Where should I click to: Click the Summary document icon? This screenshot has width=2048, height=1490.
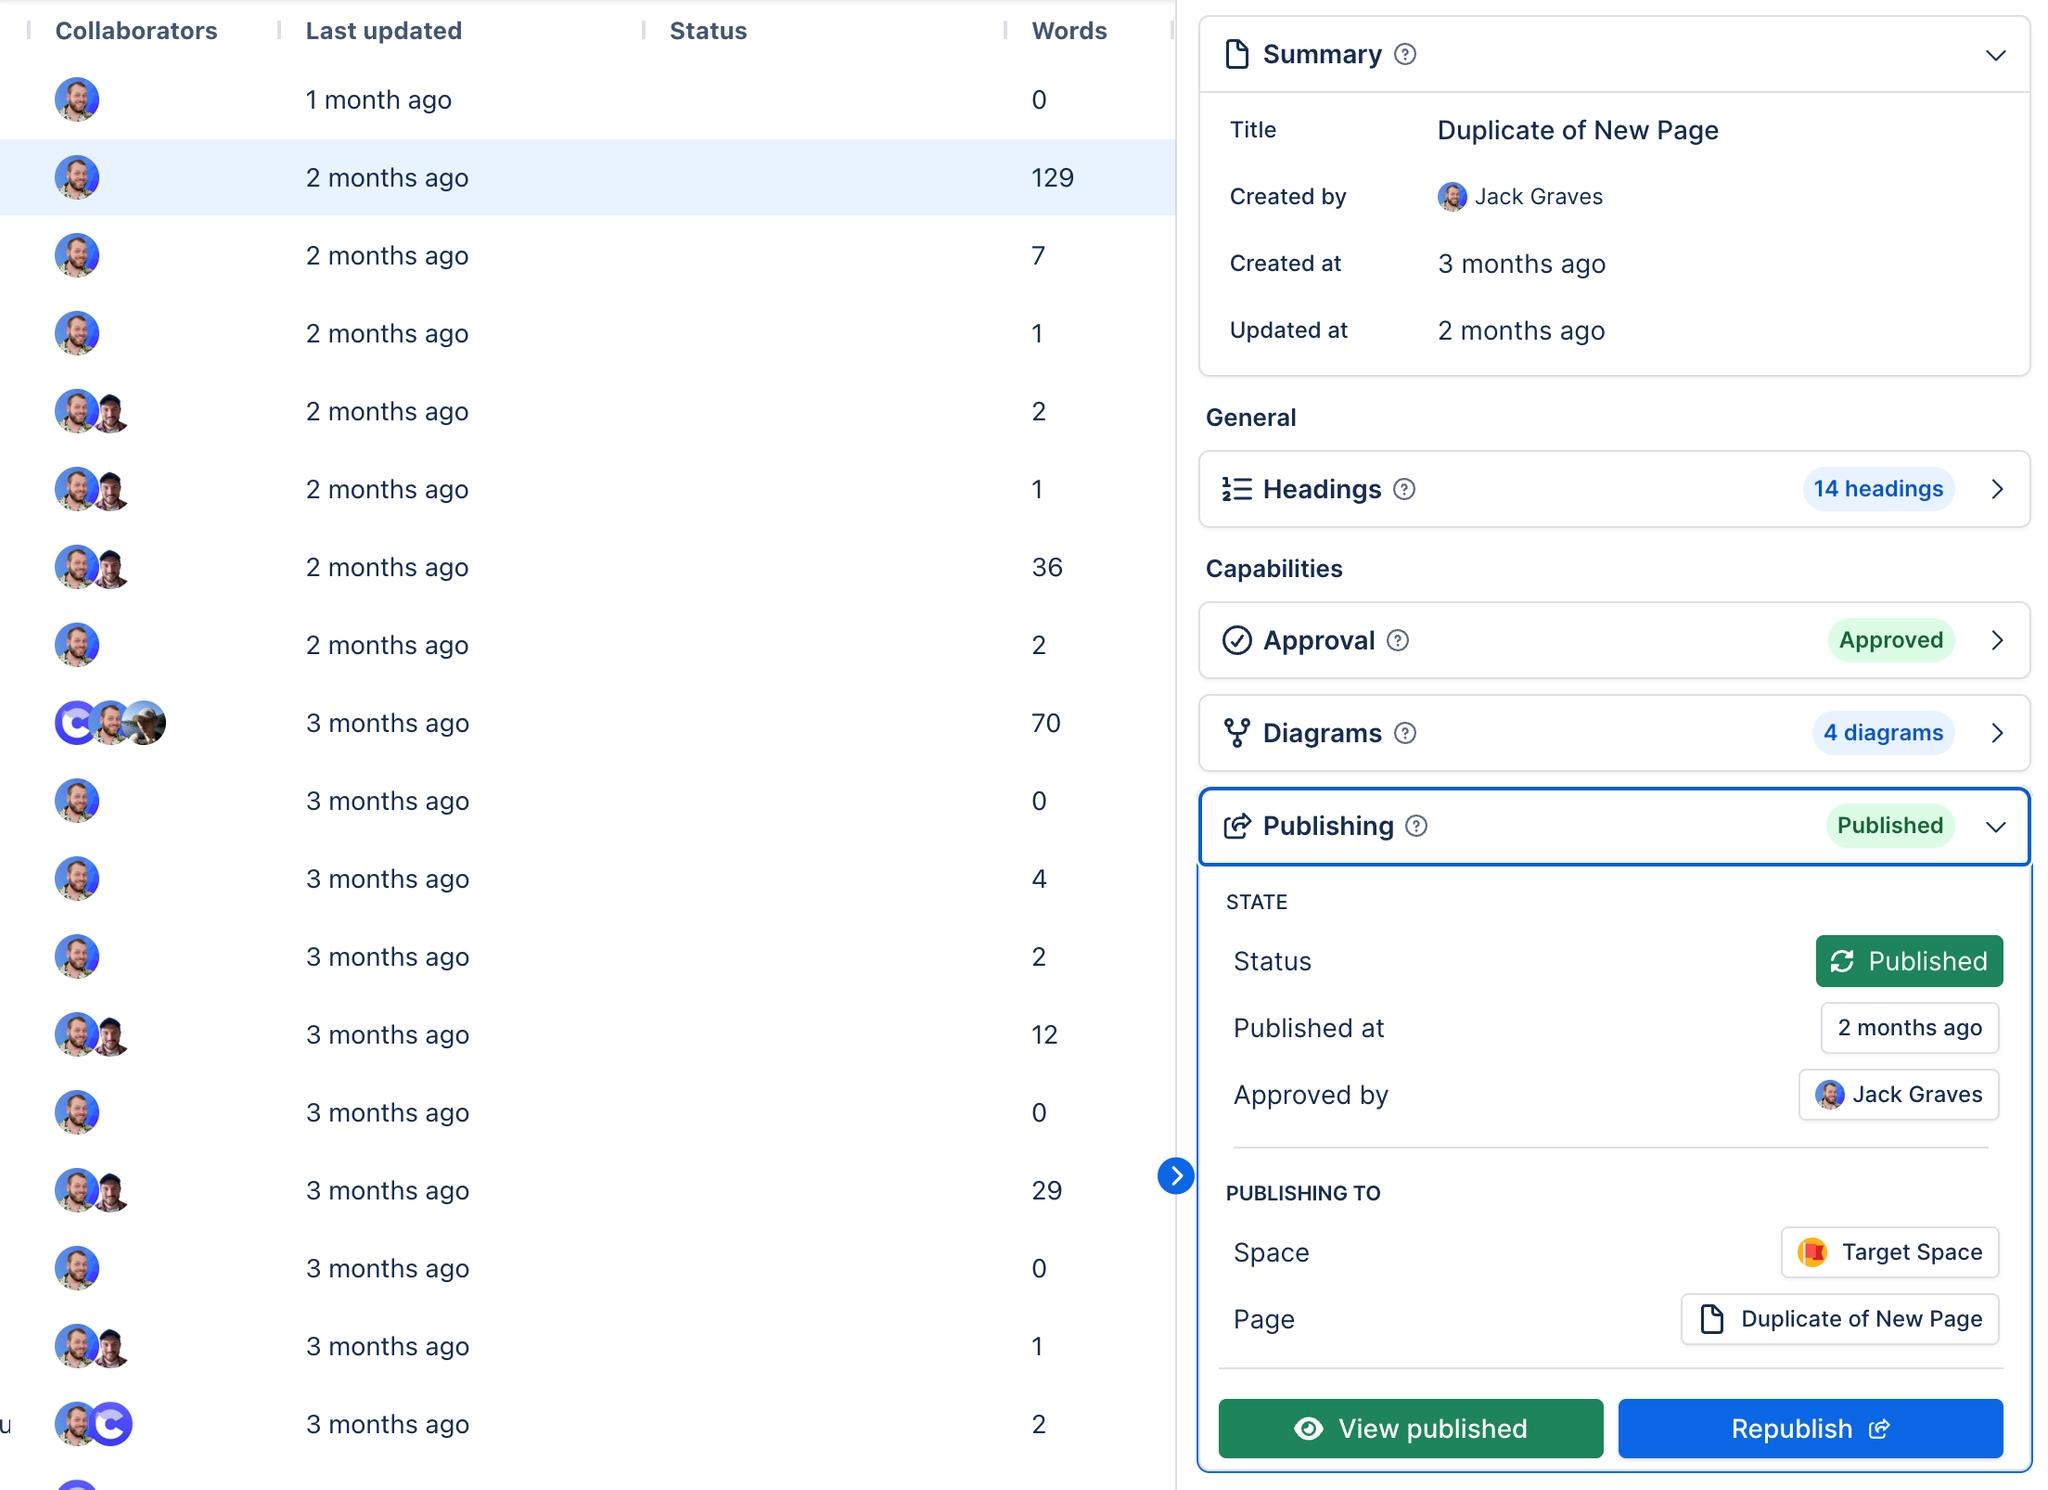click(1237, 54)
